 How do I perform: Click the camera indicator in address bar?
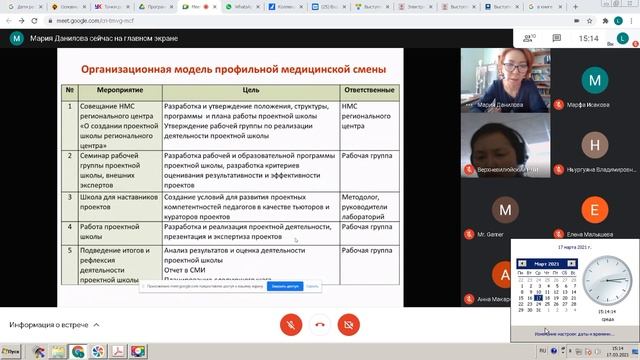[x=577, y=20]
